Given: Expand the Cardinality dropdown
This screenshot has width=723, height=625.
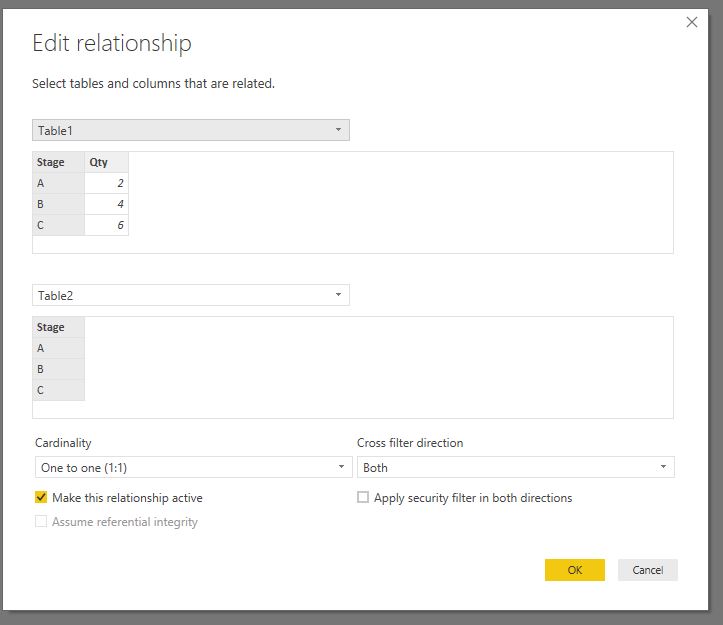Looking at the screenshot, I should tap(194, 467).
